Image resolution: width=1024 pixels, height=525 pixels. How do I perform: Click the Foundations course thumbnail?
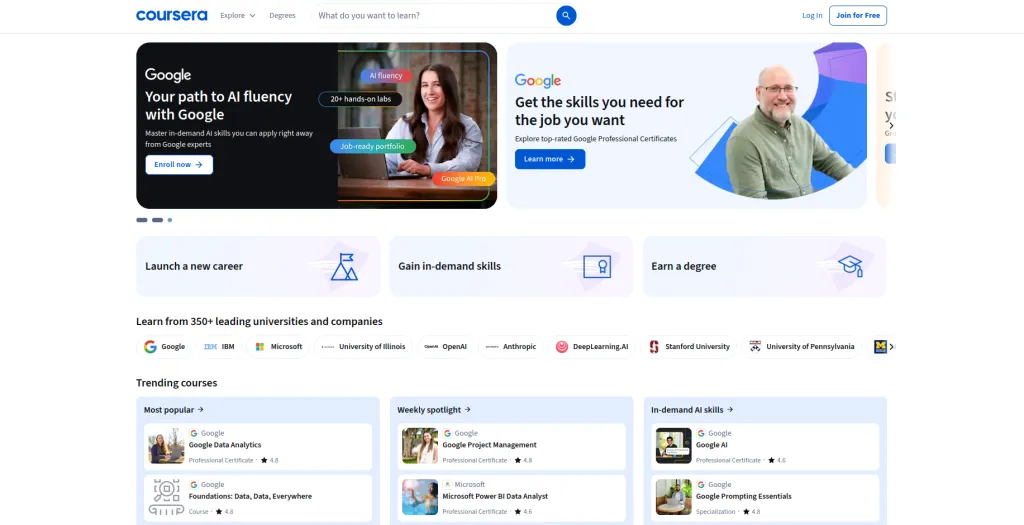166,497
